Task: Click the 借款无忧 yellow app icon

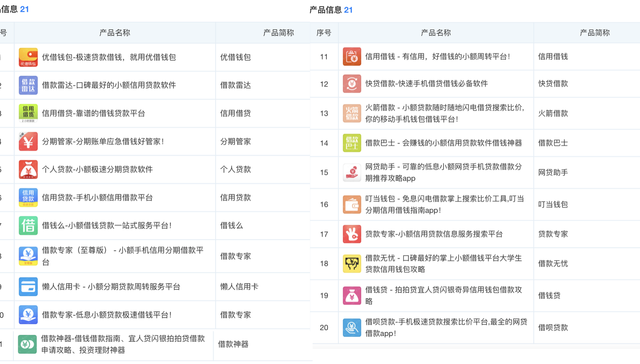Action: [352, 264]
